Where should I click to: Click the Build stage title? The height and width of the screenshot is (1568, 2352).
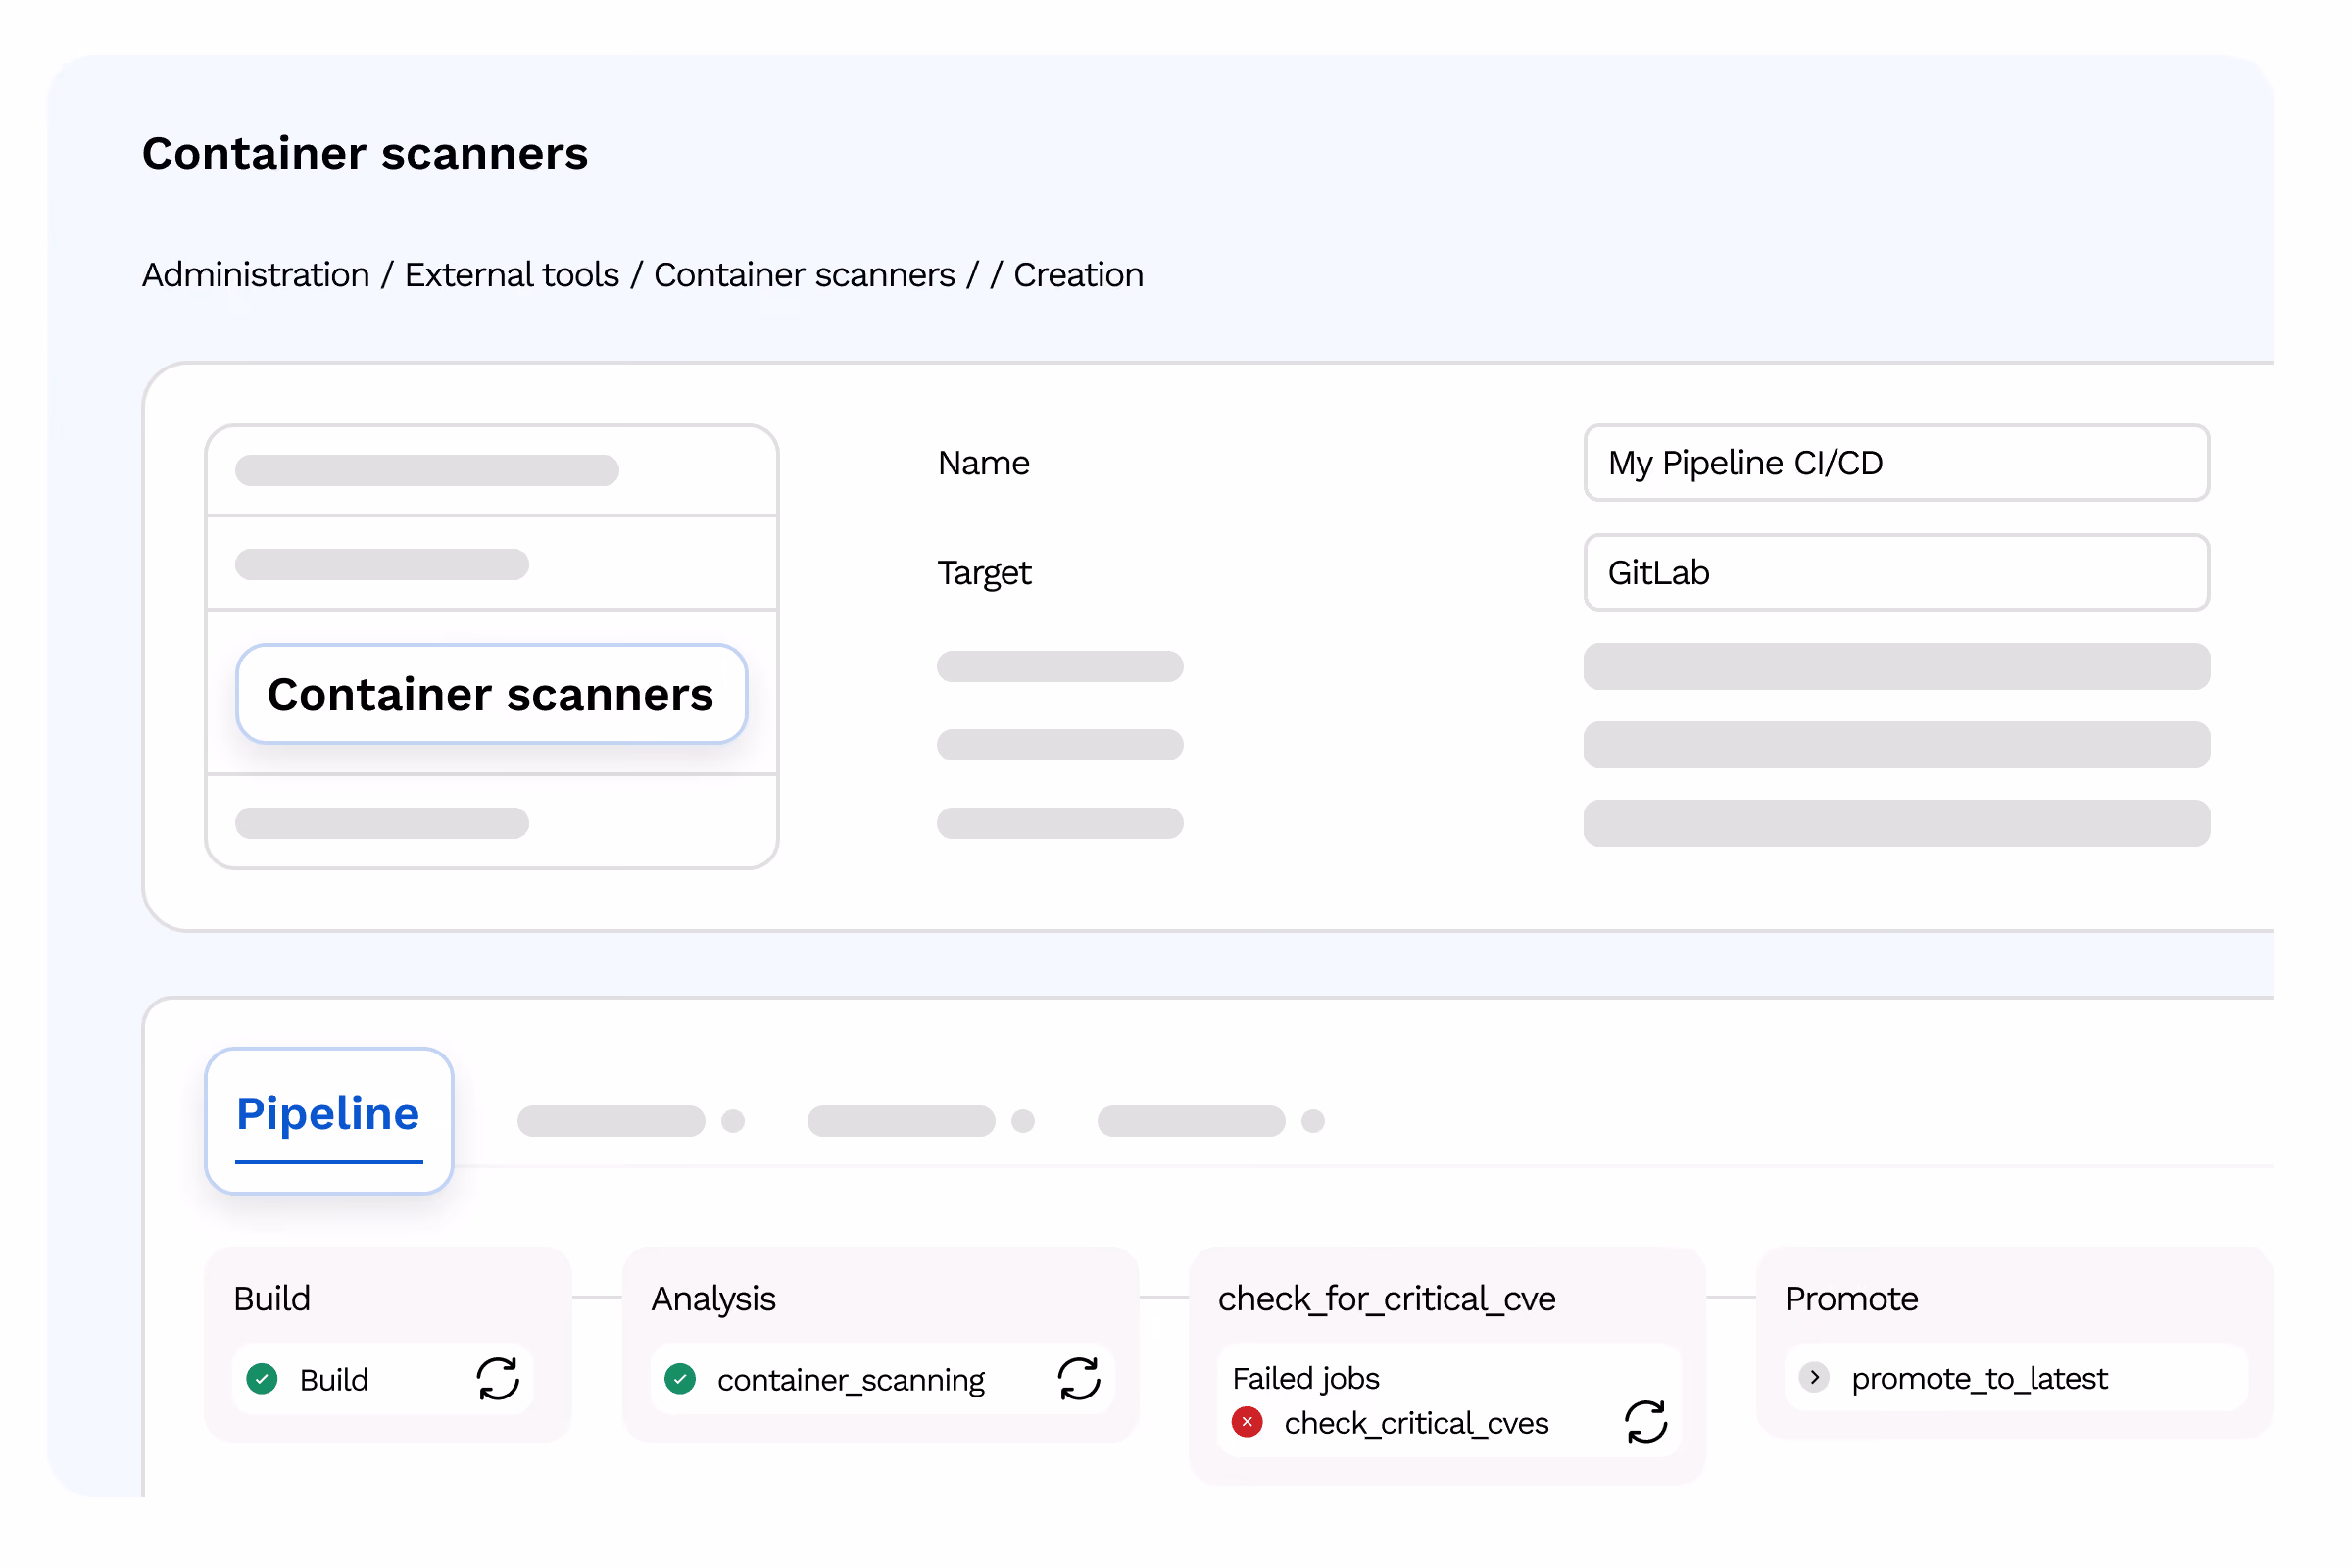click(272, 1298)
